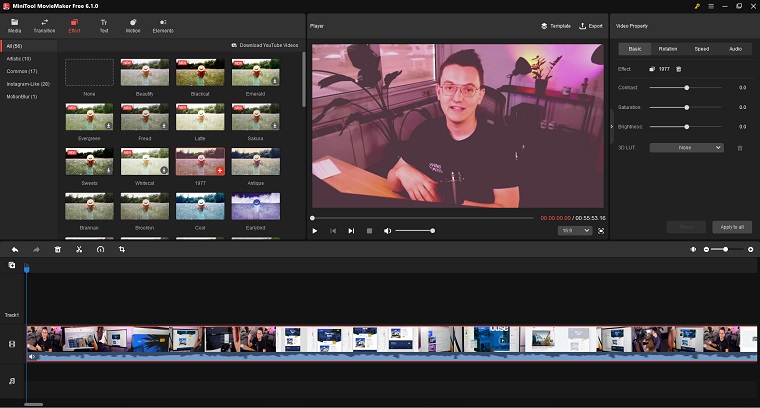Open the Motion tab
The image size is (760, 408).
[133, 26]
